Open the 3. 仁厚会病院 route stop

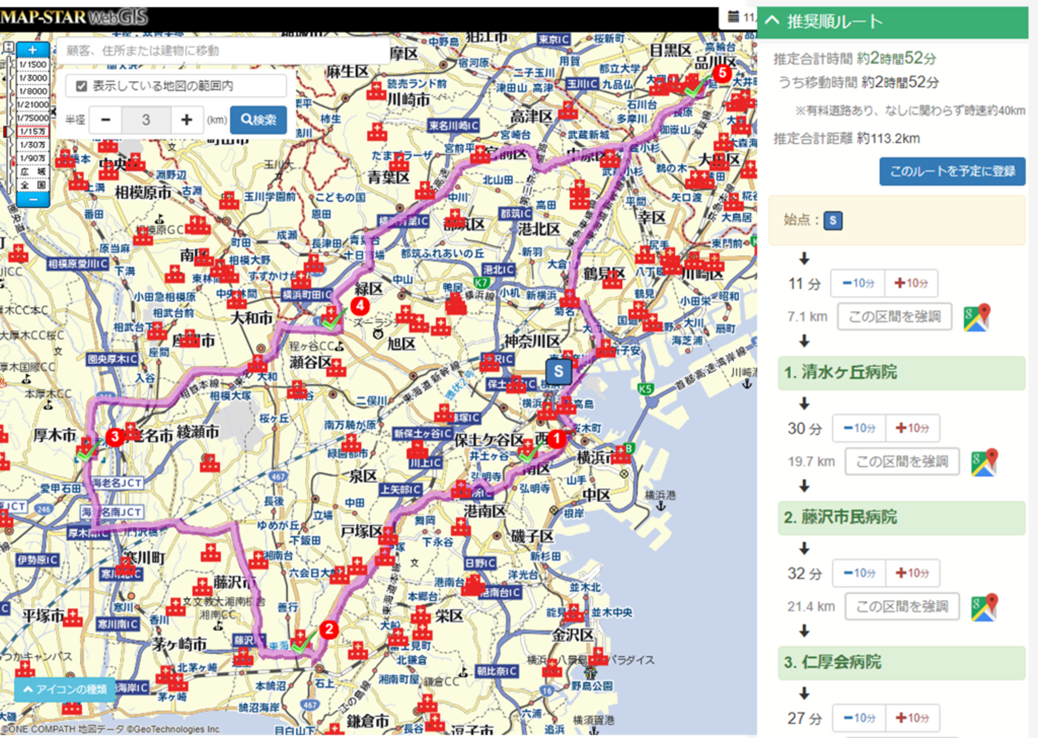902,663
